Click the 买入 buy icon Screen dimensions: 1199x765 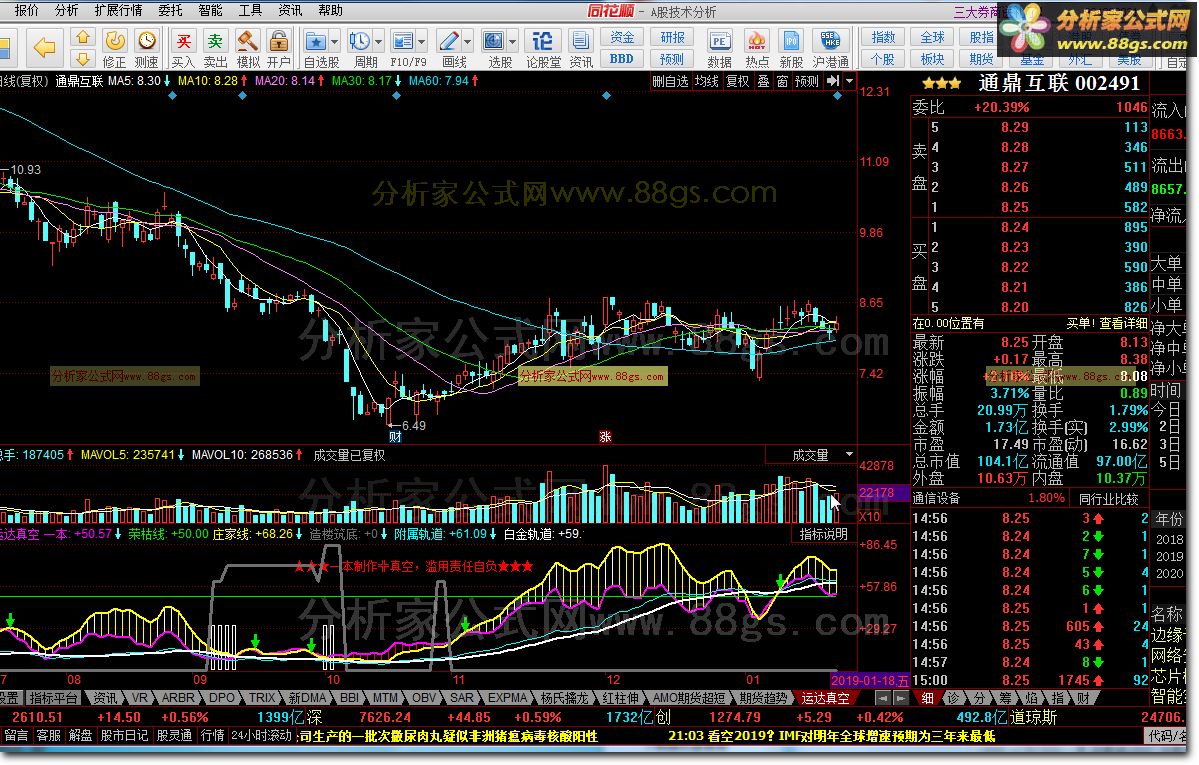click(x=184, y=48)
